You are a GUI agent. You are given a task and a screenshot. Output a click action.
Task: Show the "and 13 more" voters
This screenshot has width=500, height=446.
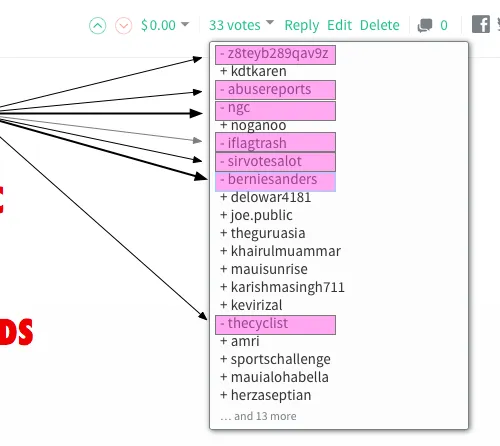258,416
